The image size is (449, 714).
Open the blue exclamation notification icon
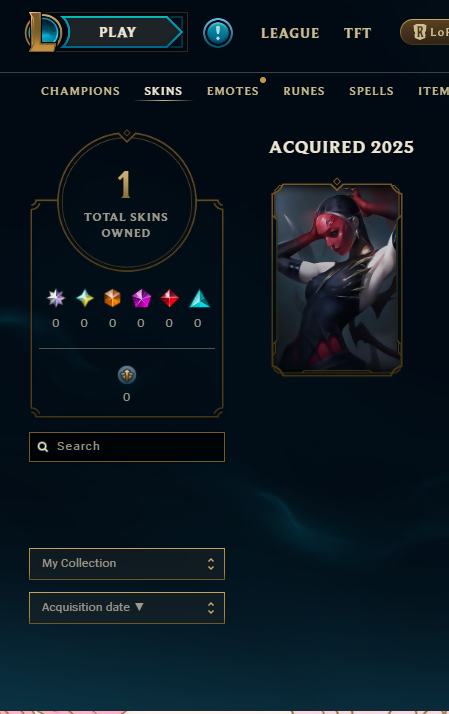(218, 33)
